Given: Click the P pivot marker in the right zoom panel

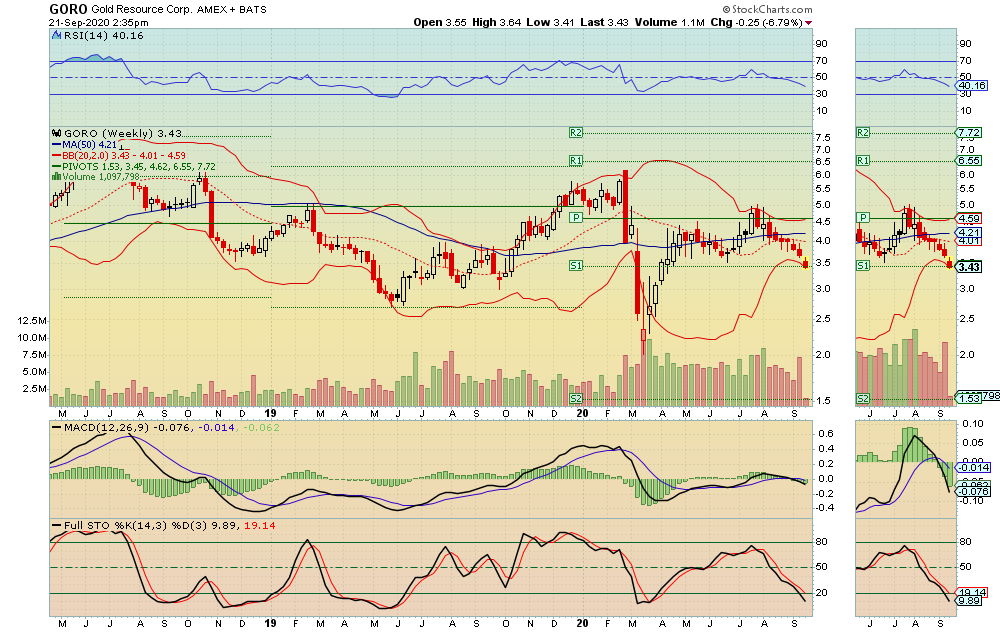Looking at the screenshot, I should tap(863, 217).
